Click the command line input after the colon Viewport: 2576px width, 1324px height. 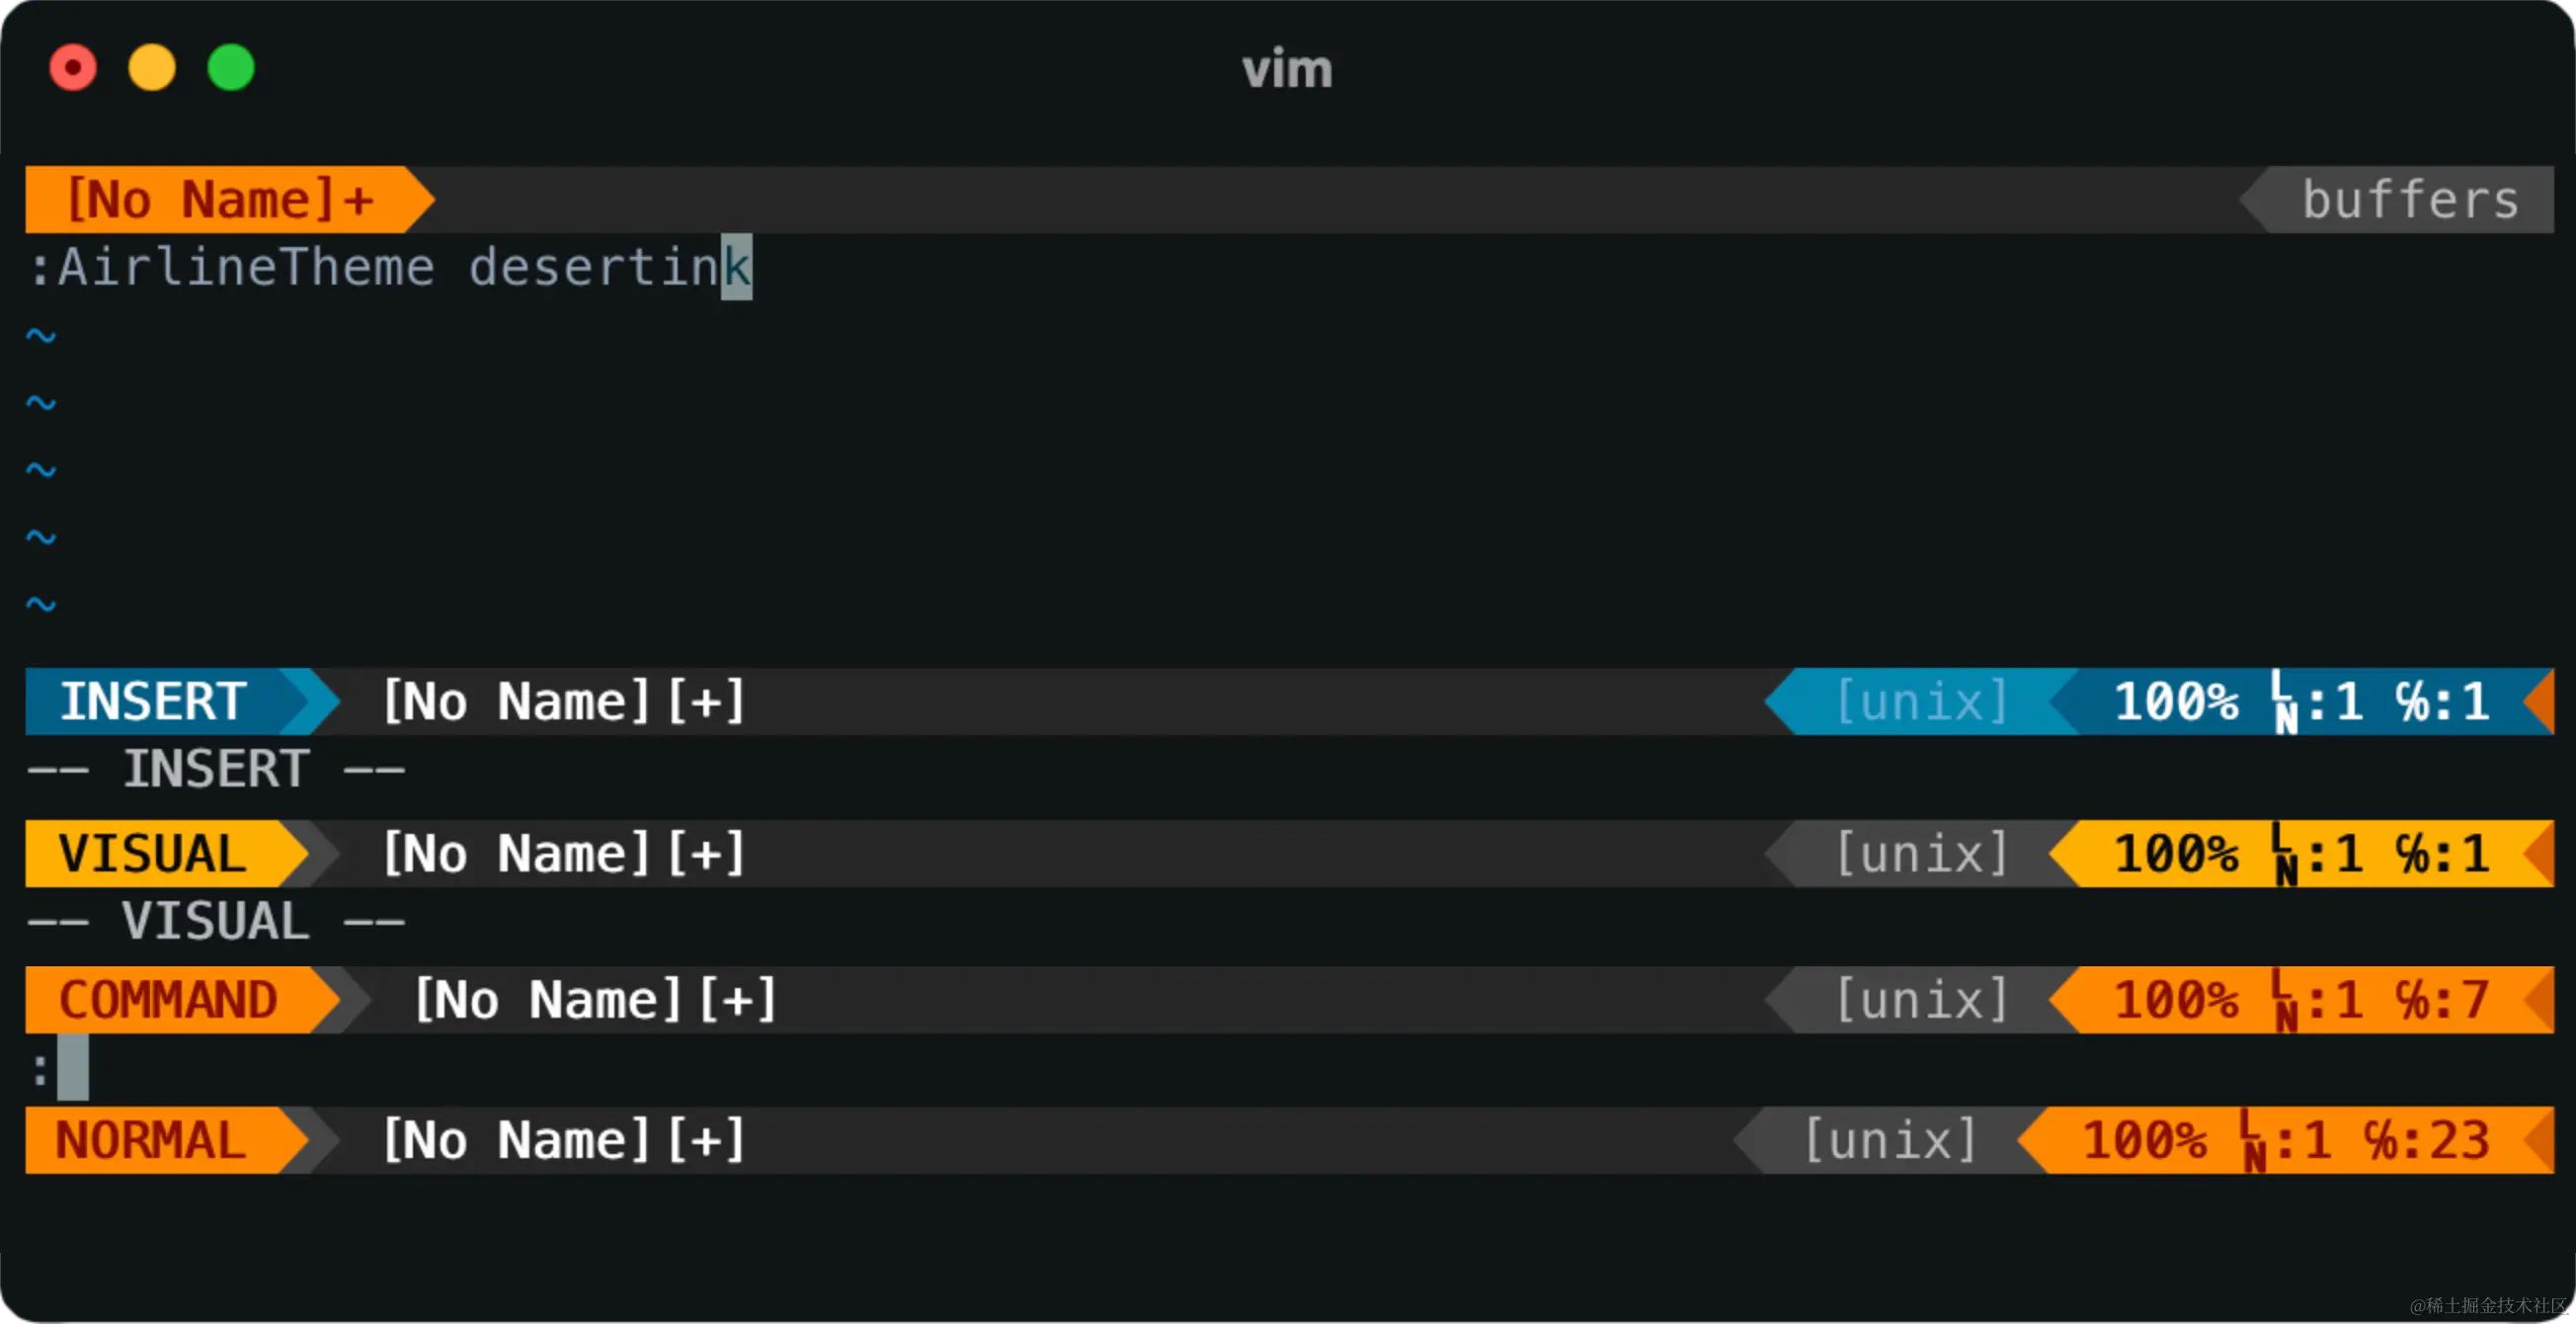[72, 1068]
